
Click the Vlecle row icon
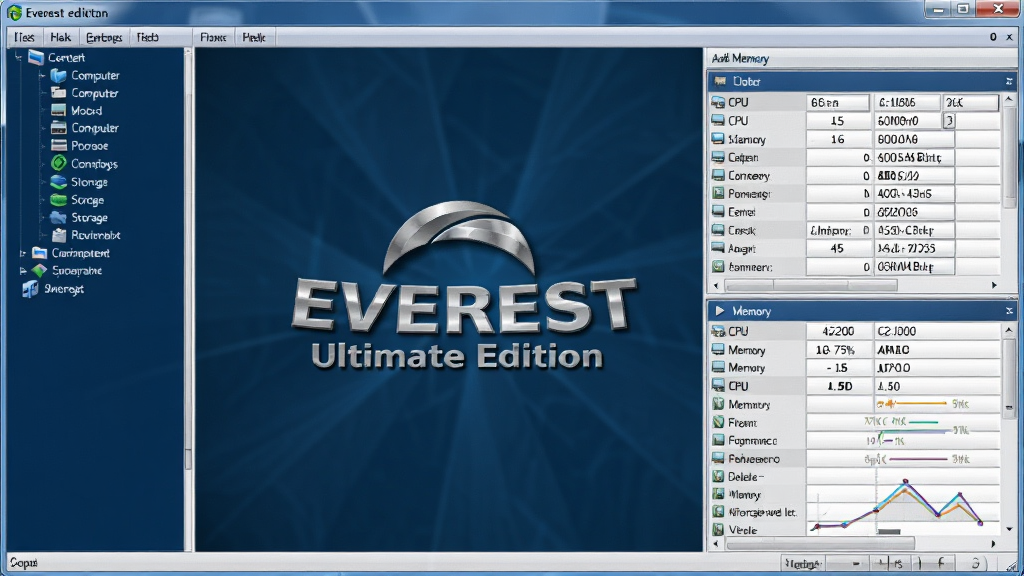coord(718,530)
